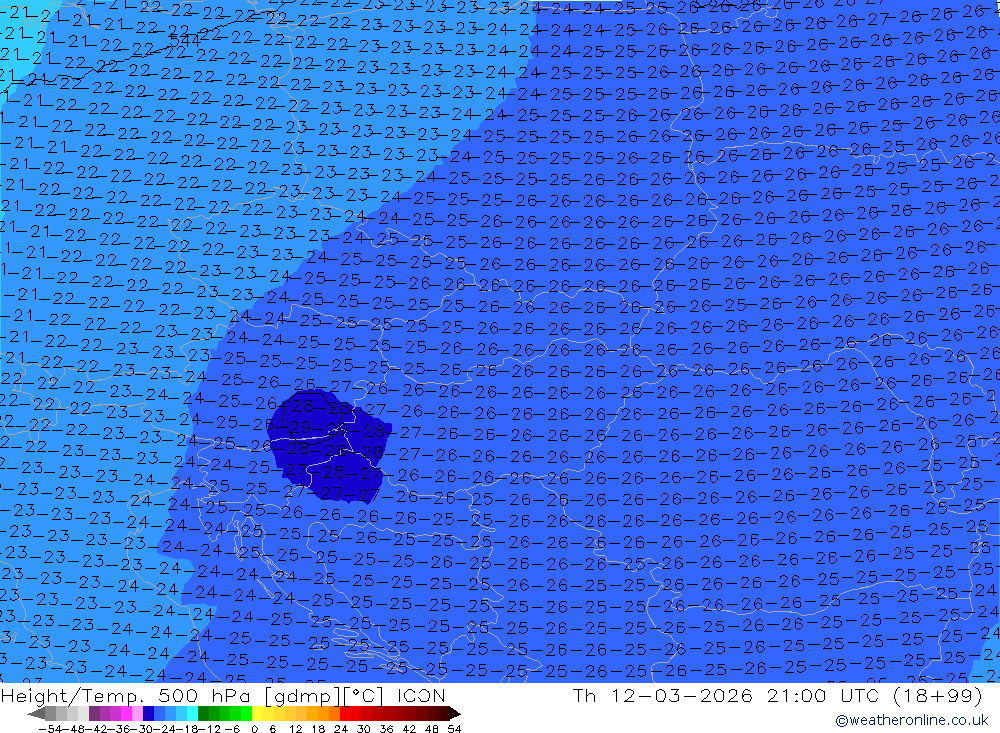Select the dark green legend swatch above -12

pyautogui.click(x=203, y=713)
